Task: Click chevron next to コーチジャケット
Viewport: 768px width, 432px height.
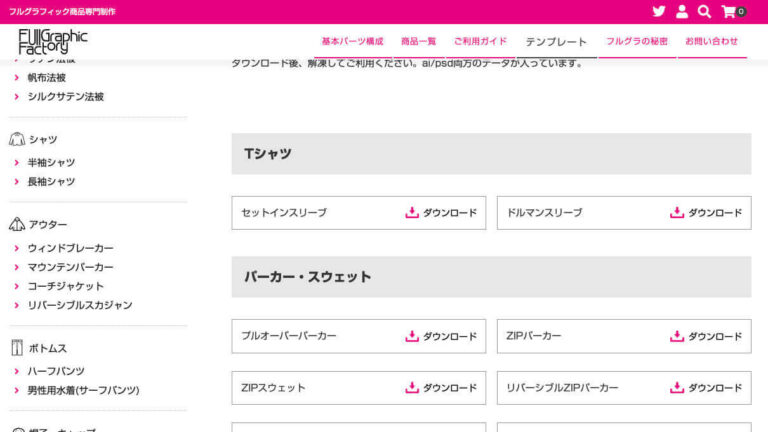Action: pos(17,286)
